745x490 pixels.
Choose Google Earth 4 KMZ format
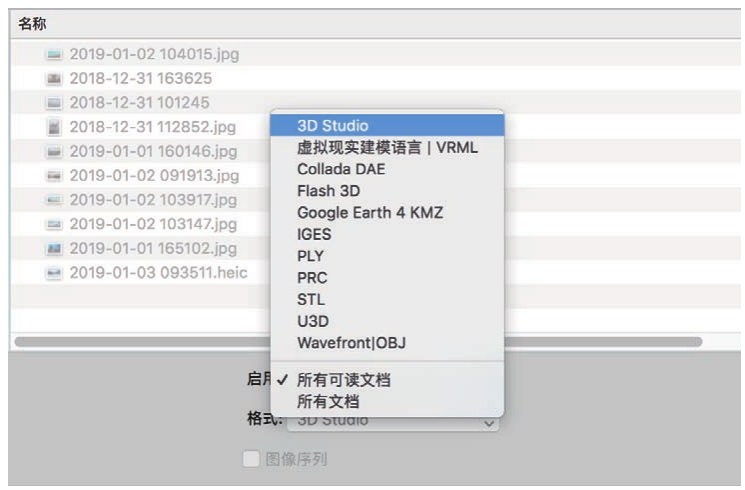[387, 212]
